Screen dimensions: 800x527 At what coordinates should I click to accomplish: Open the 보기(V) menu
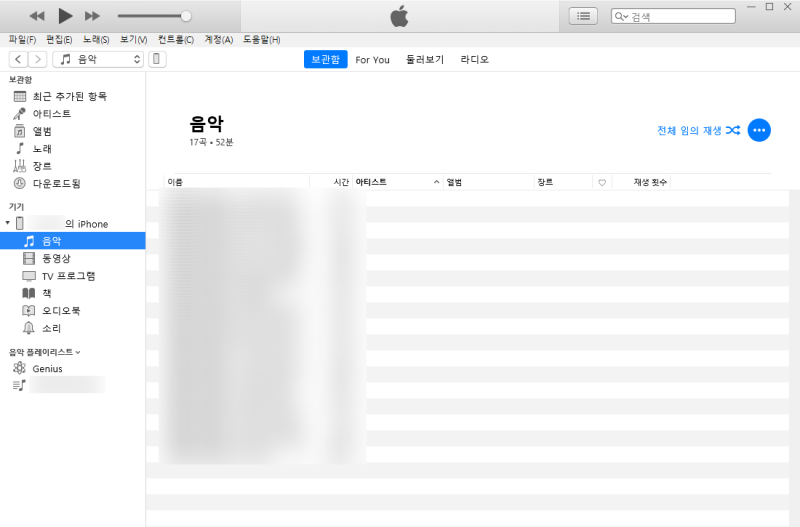pyautogui.click(x=134, y=39)
